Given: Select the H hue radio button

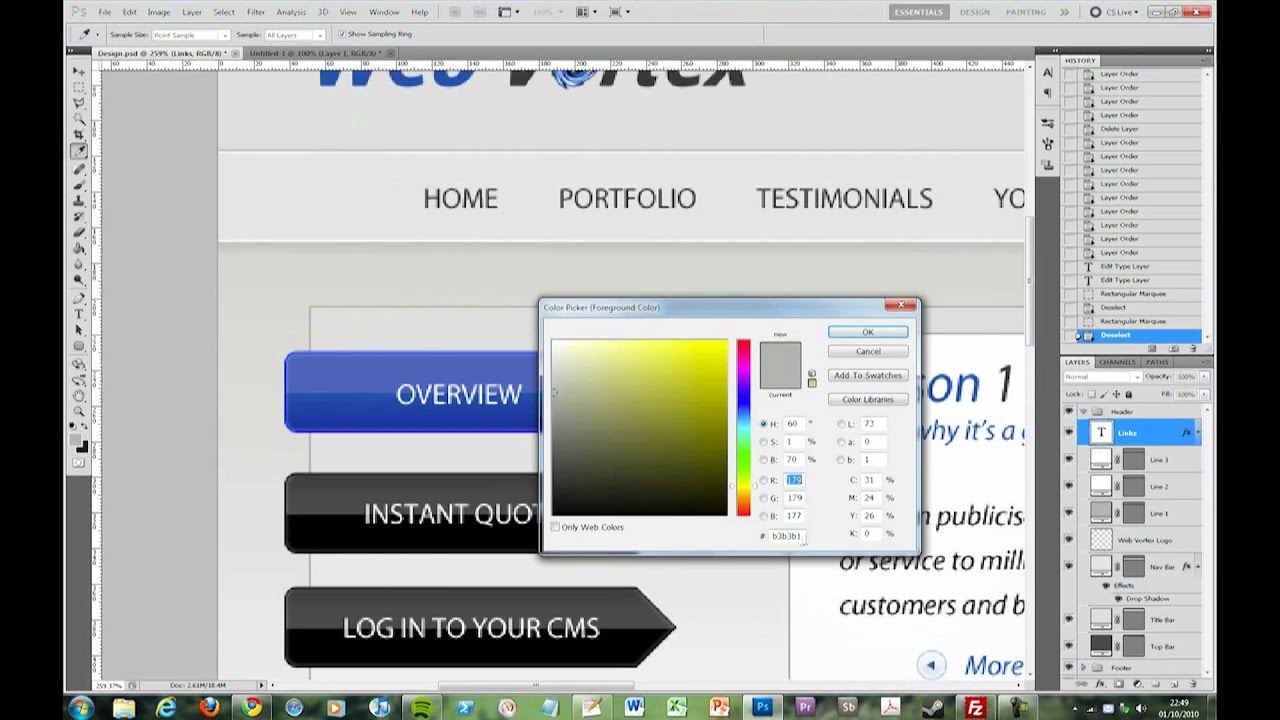Looking at the screenshot, I should pos(764,424).
